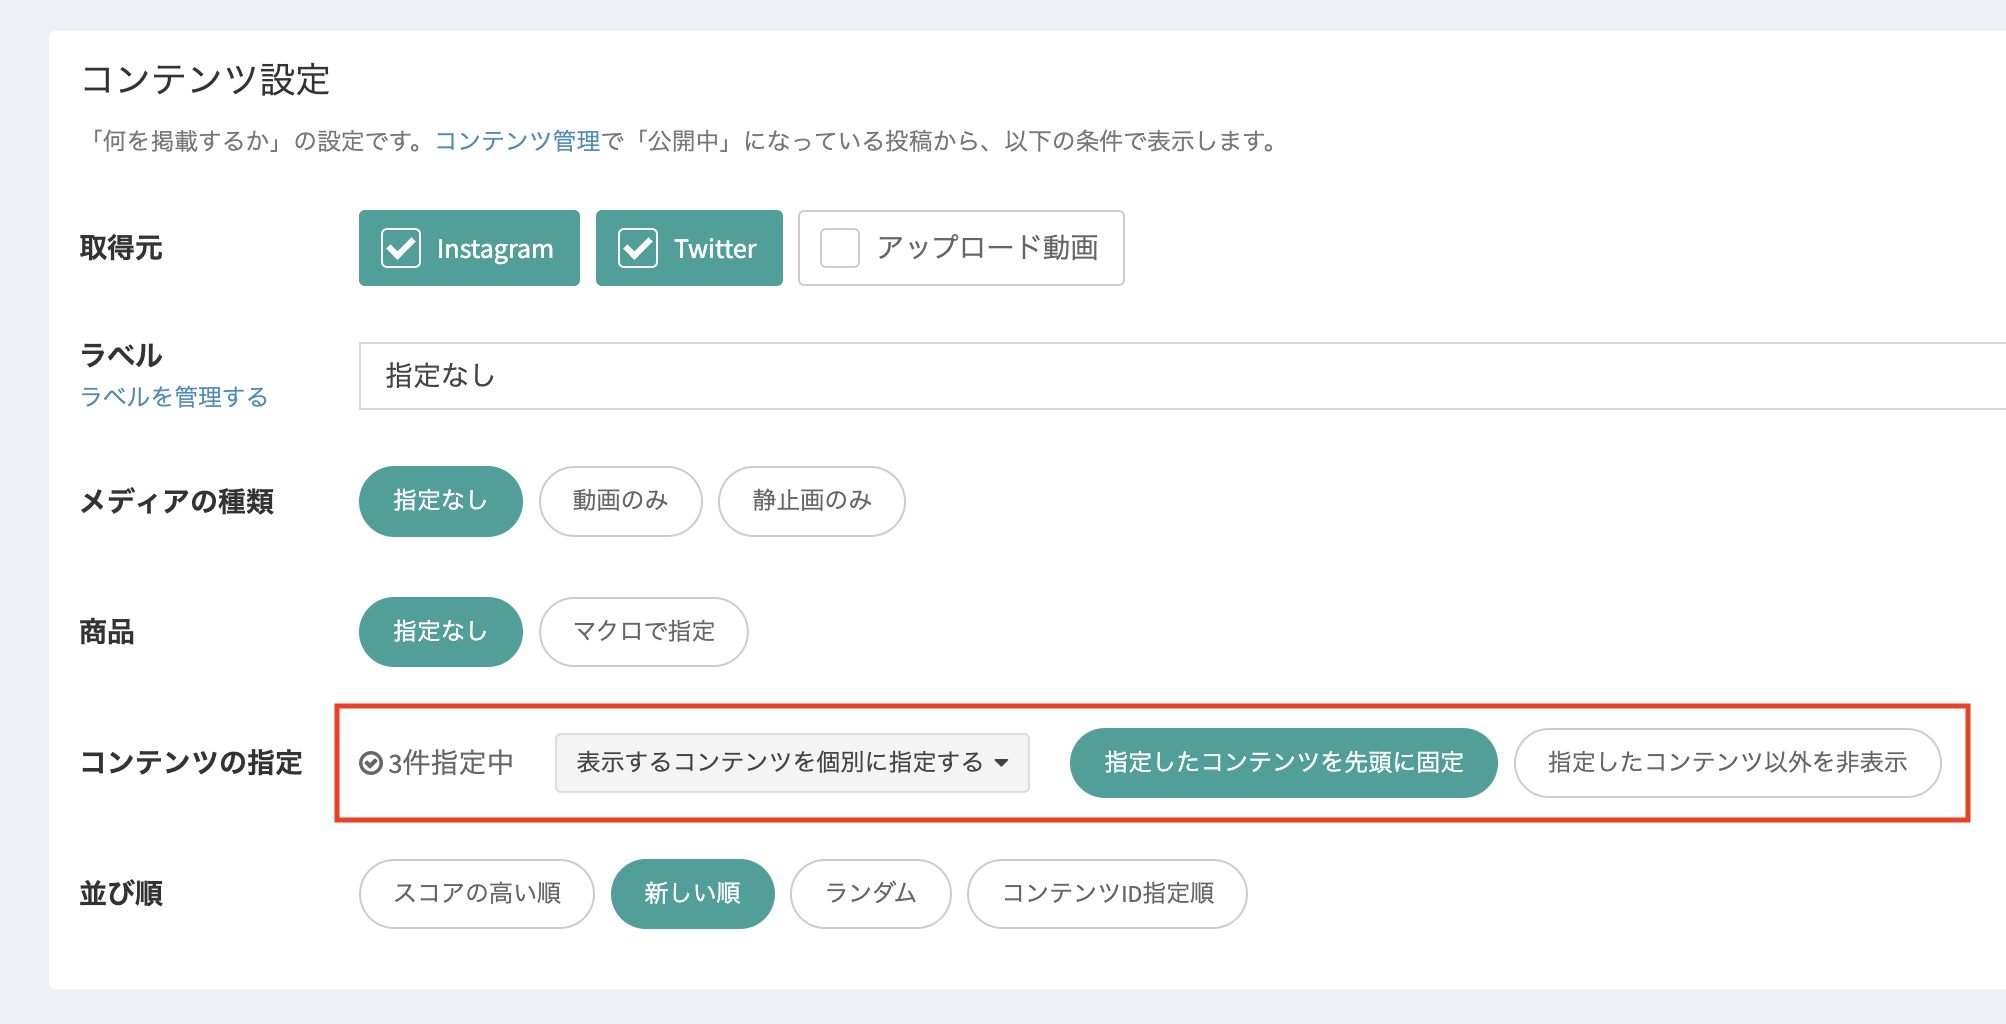Click the 3件指定中 check-circle icon

click(x=371, y=763)
